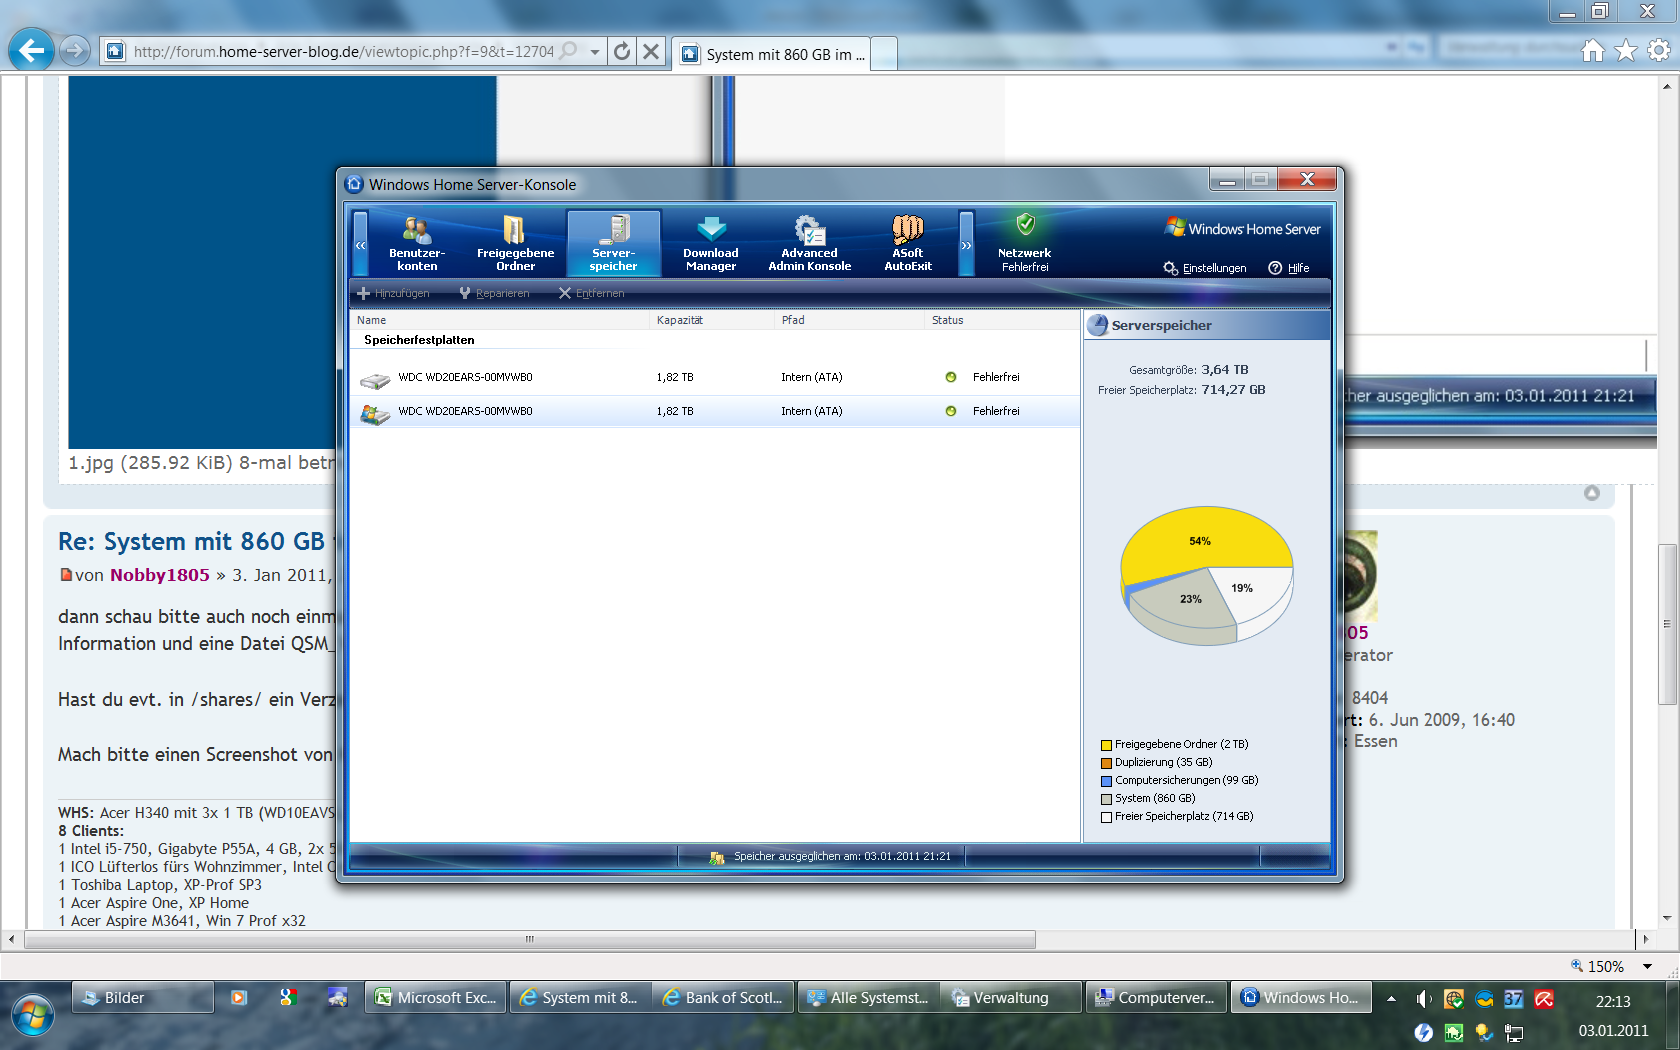The height and width of the screenshot is (1050, 1680).
Task: Open user profile link Nobby1805
Action: point(160,575)
